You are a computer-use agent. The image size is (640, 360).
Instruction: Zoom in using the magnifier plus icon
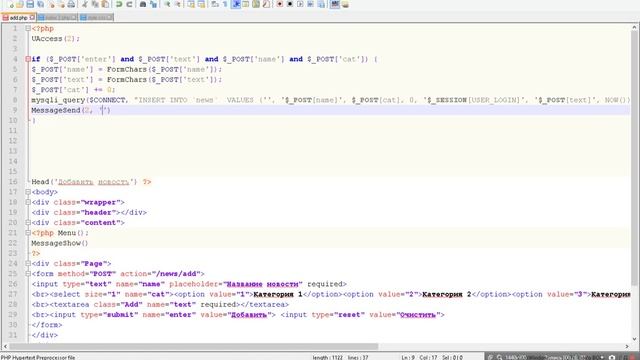[167, 4]
